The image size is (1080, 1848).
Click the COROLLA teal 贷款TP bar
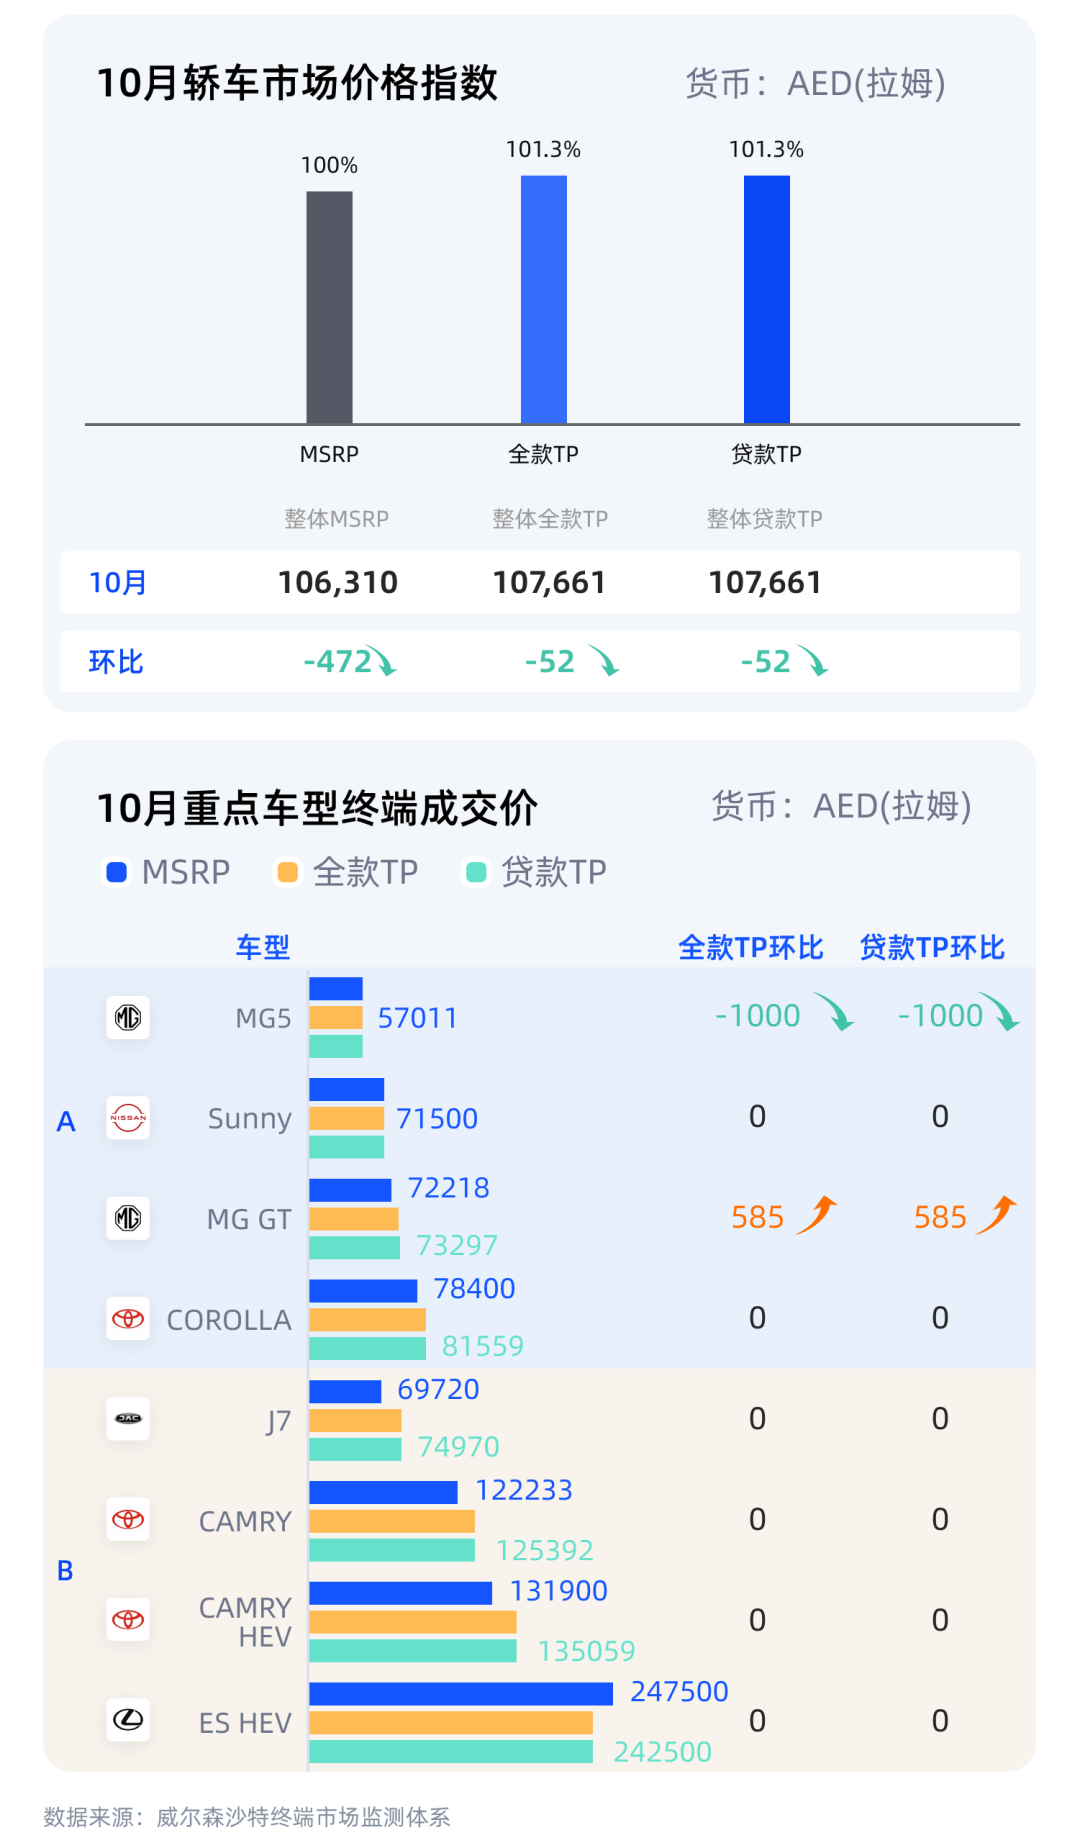[x=368, y=1348]
